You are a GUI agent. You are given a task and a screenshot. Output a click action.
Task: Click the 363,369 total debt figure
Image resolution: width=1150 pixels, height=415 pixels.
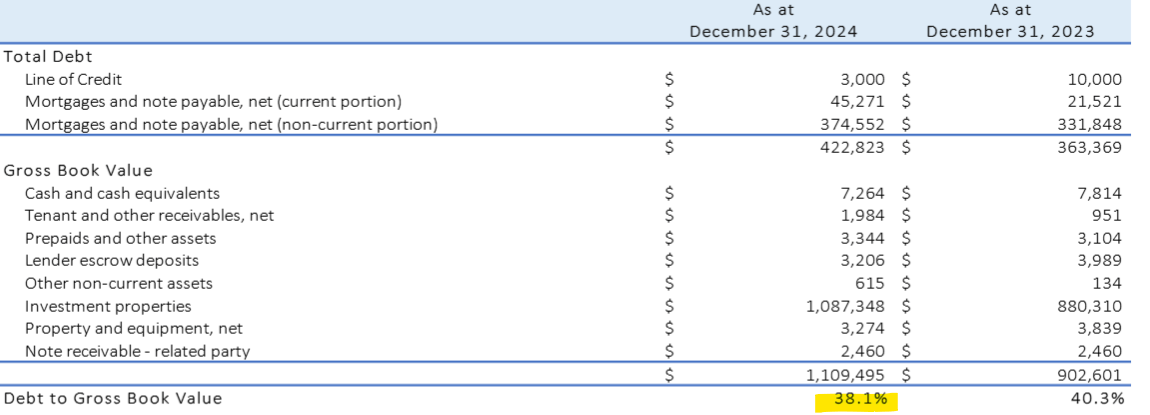[x=1090, y=148]
